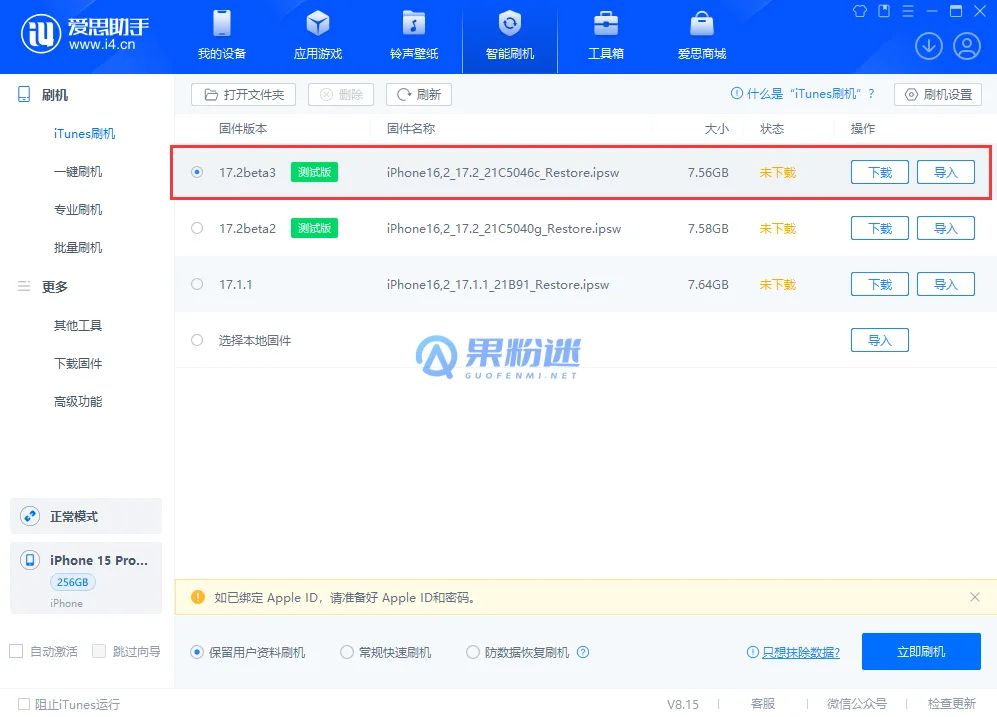
Task: Open 一键刷机 in the sidebar
Action: point(78,172)
